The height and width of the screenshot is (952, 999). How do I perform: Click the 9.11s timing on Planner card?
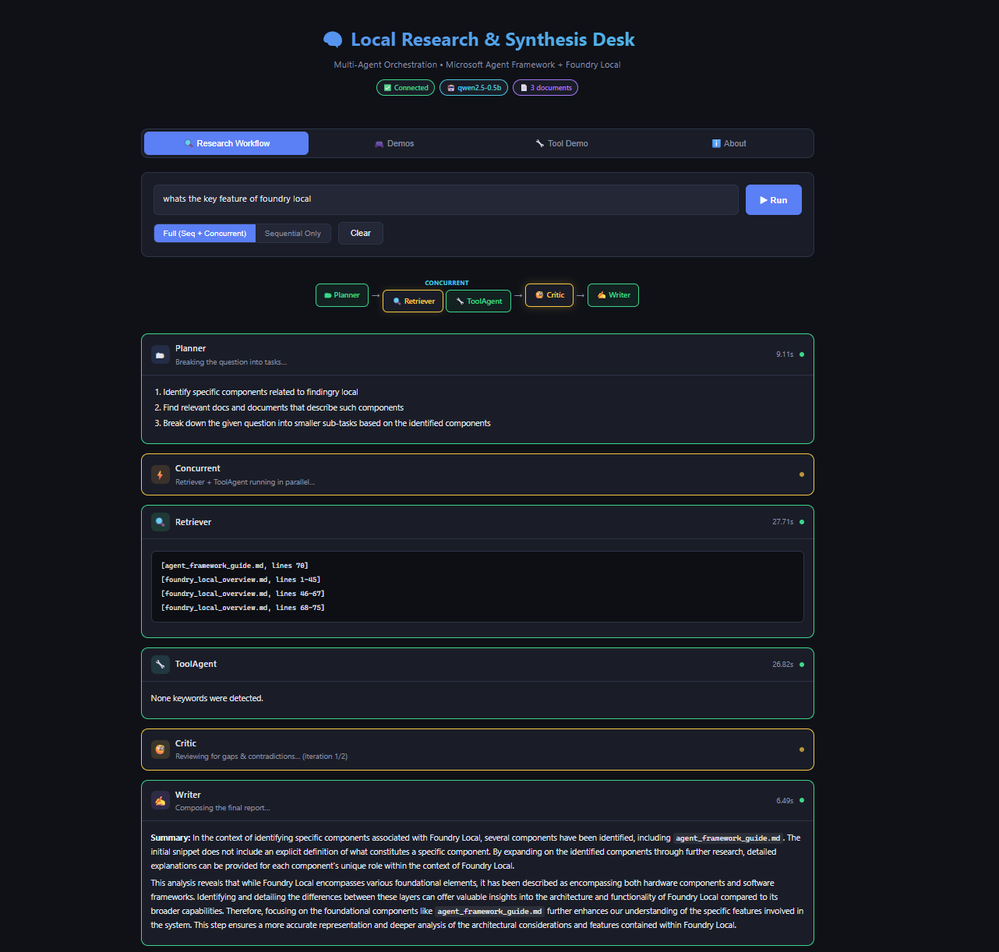[785, 354]
